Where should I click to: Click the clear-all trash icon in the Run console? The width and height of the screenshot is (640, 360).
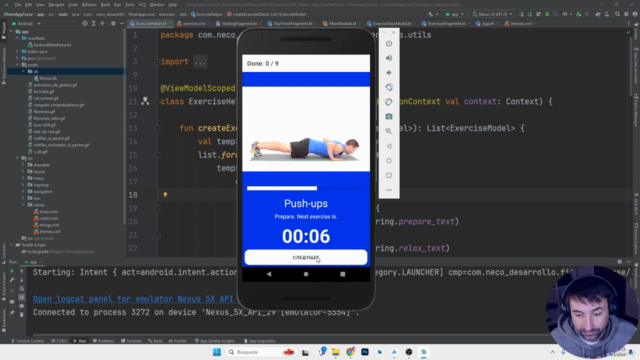point(22,314)
